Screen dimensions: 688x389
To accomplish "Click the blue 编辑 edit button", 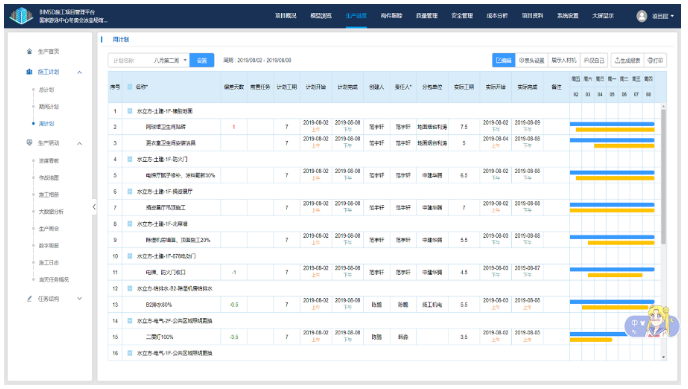I will point(503,60).
